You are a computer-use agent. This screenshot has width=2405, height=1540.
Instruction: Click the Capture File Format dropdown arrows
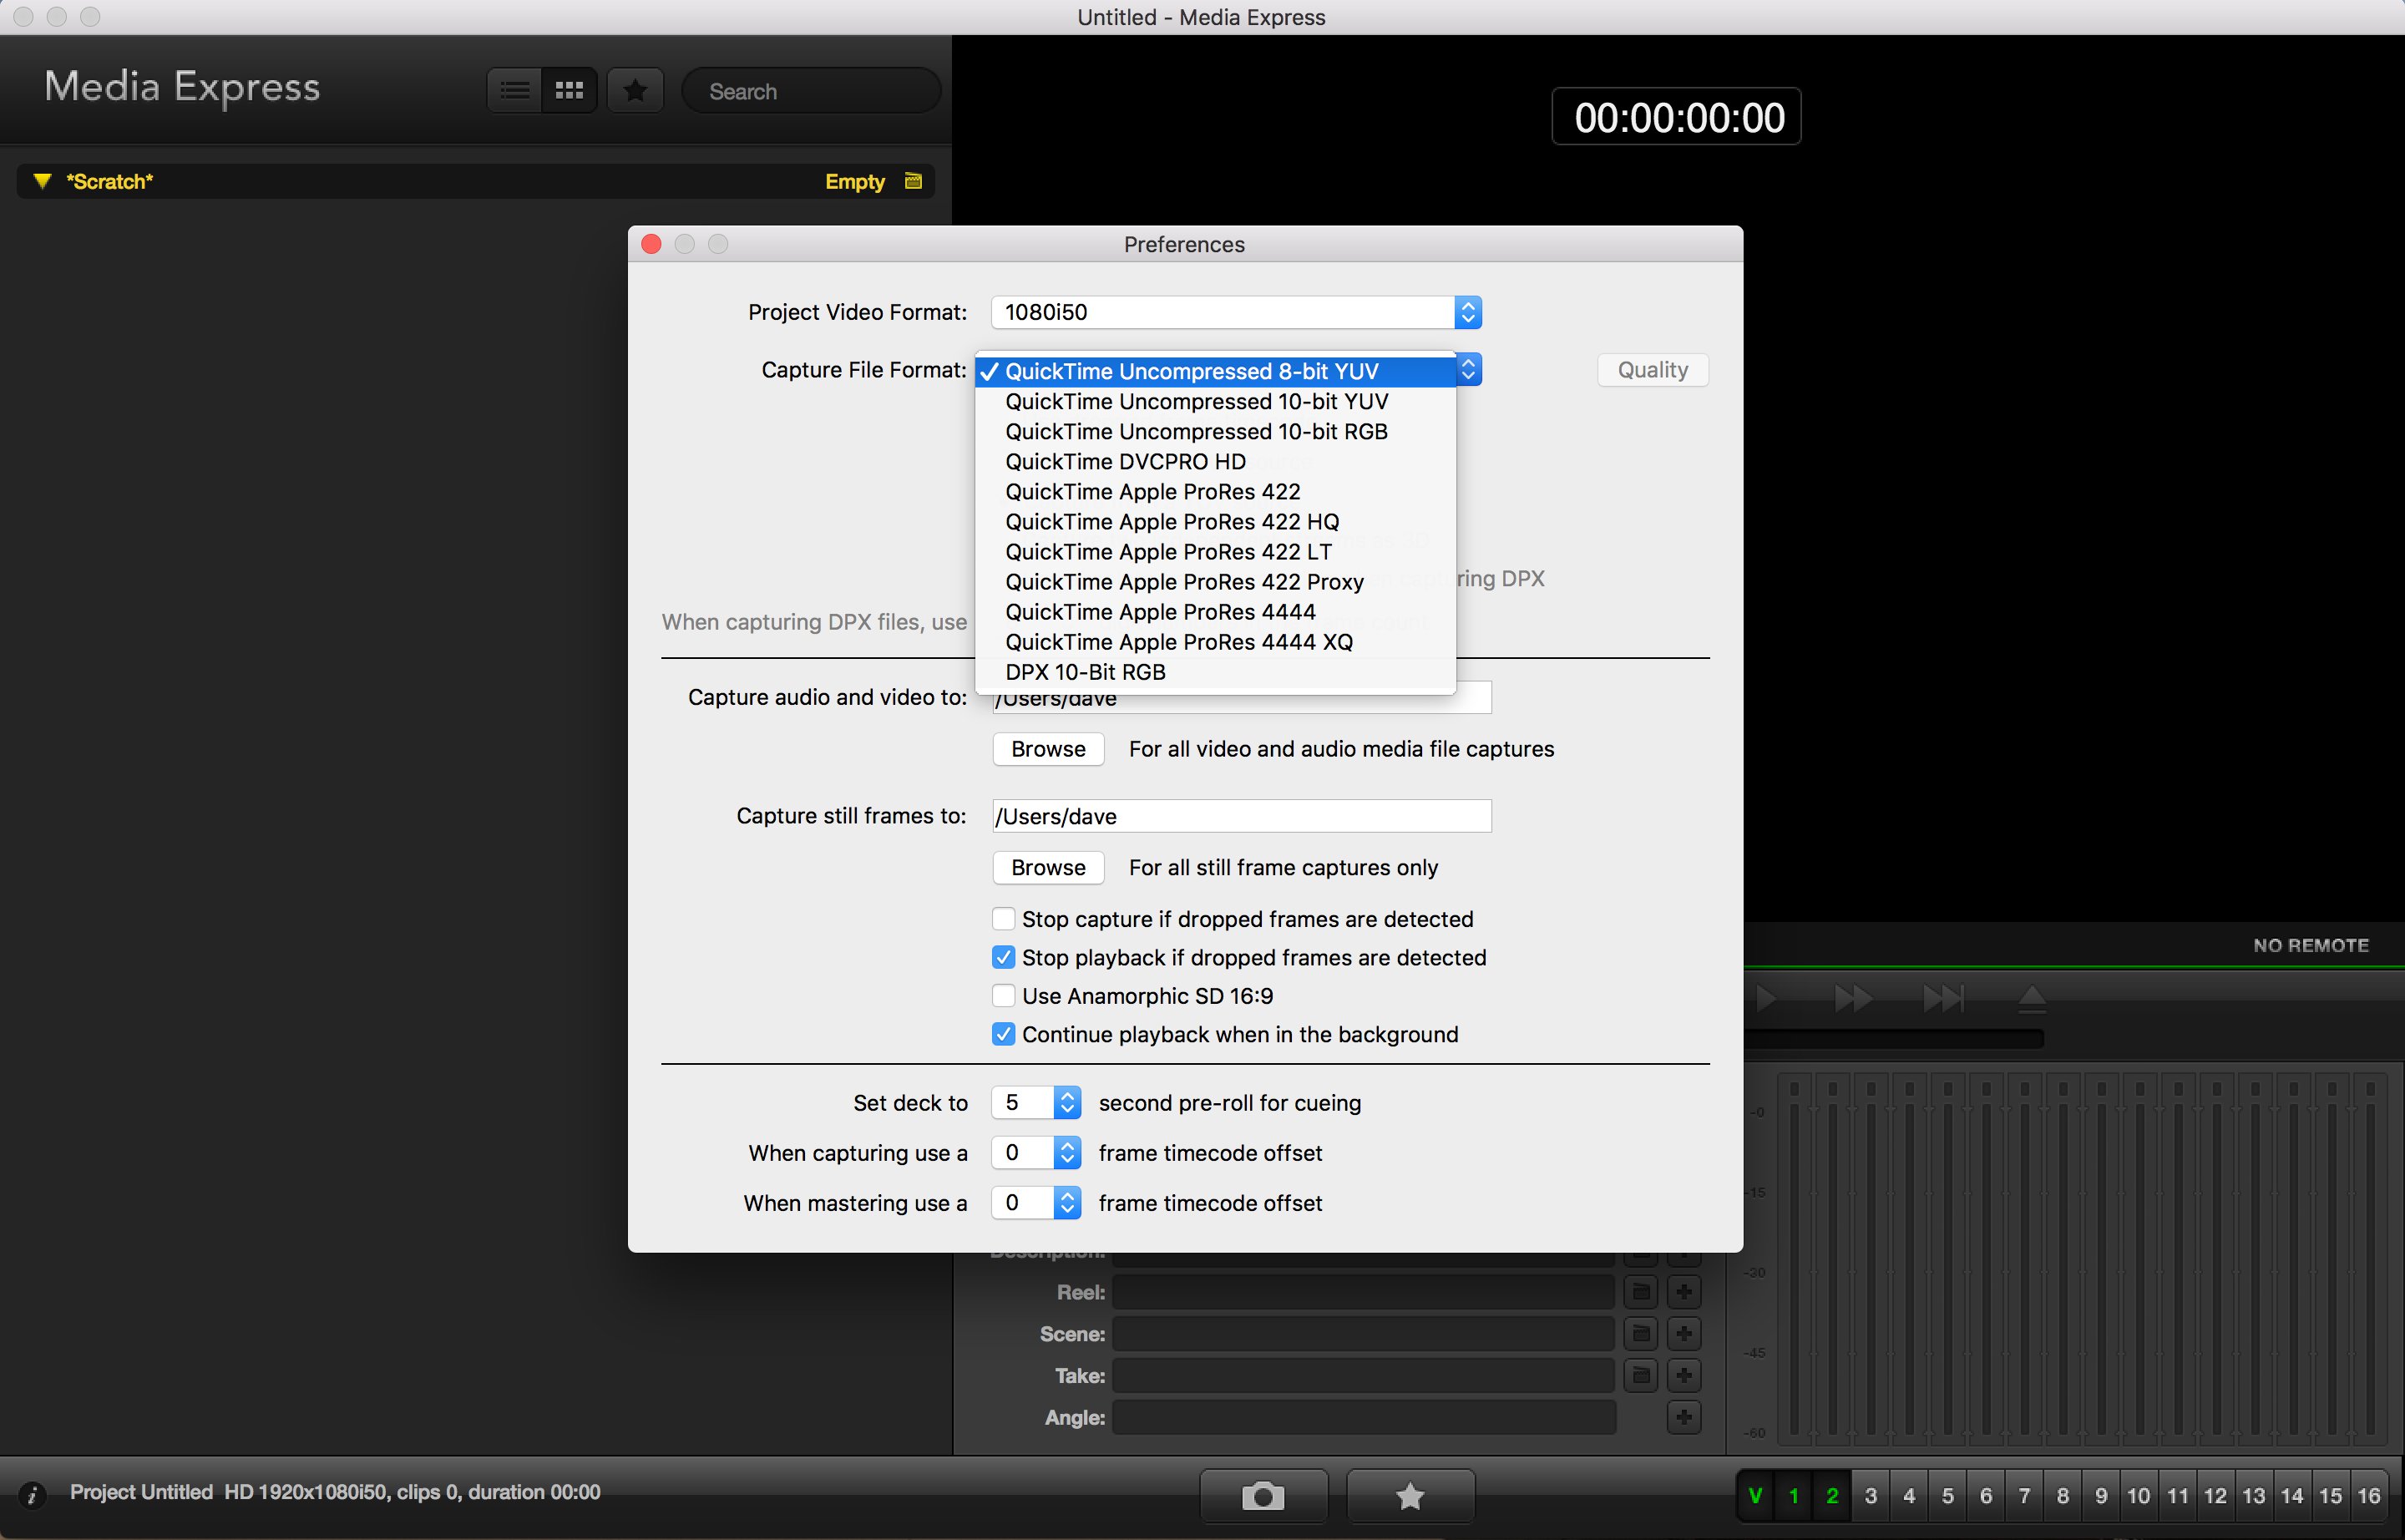tap(1468, 369)
